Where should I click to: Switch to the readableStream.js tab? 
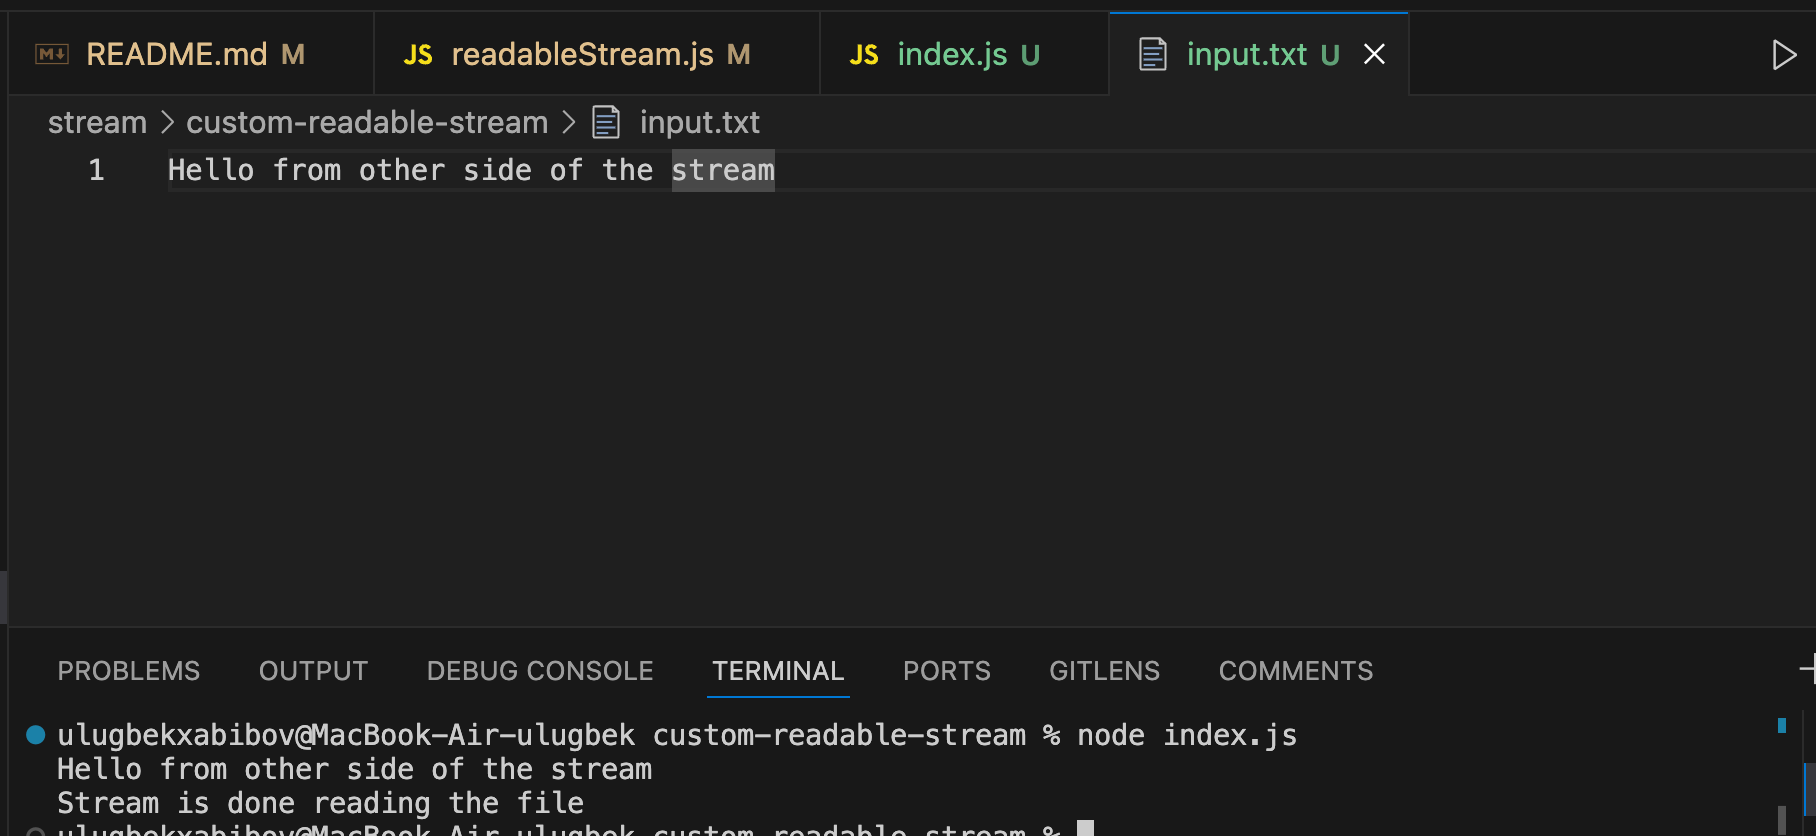coord(597,54)
